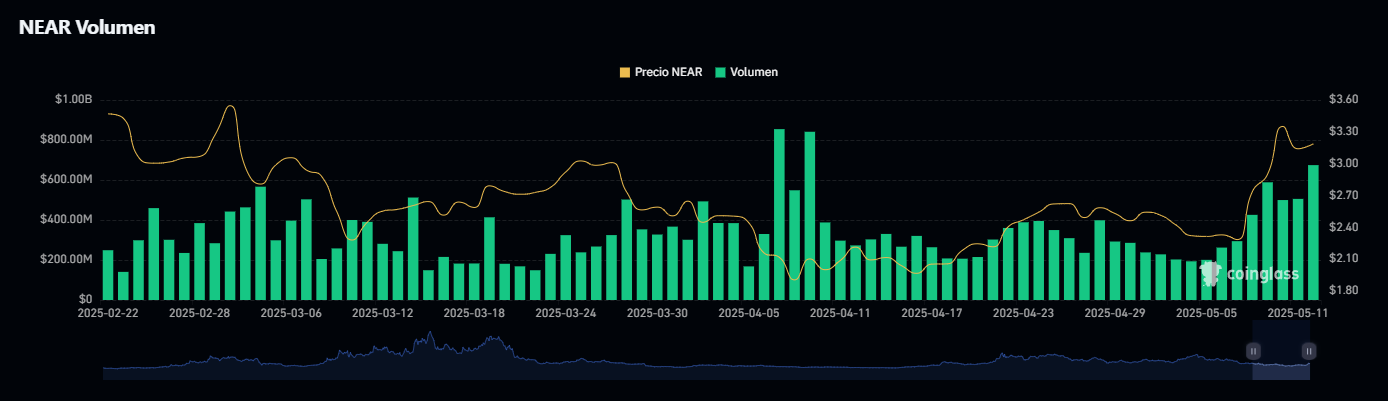
Task: Click the right handle of range selector
Action: point(1309,351)
